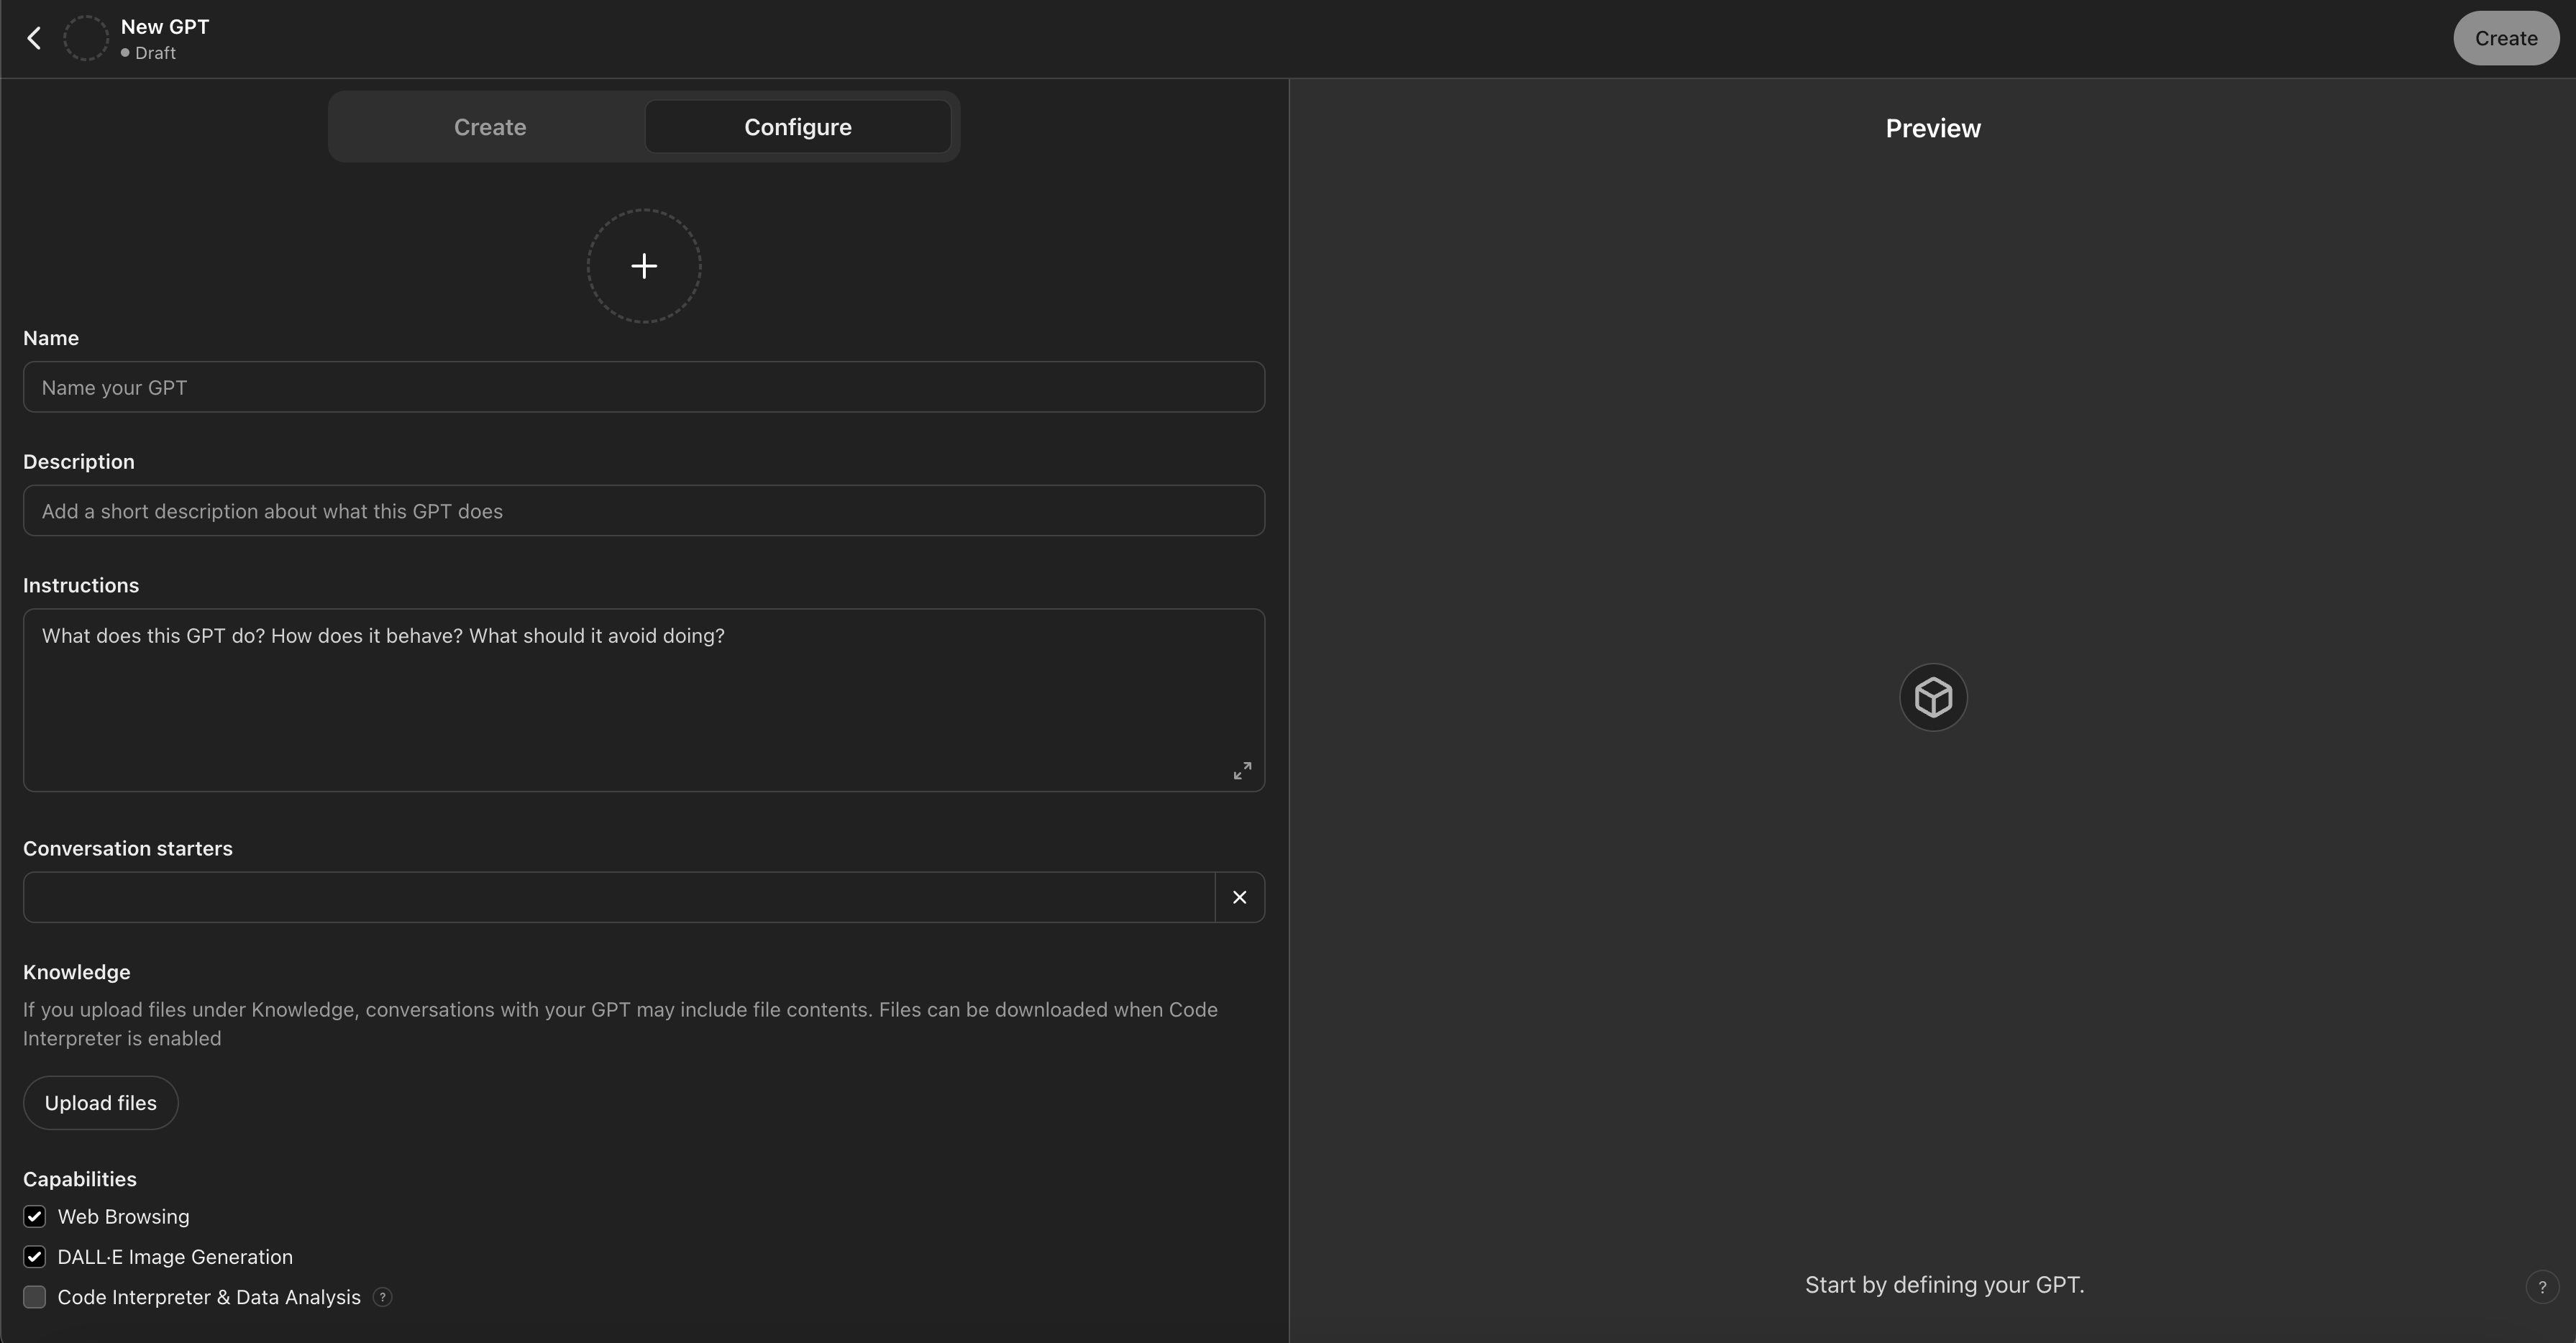Add a profile image with the plus circle
This screenshot has height=1343, width=2576.
[644, 266]
